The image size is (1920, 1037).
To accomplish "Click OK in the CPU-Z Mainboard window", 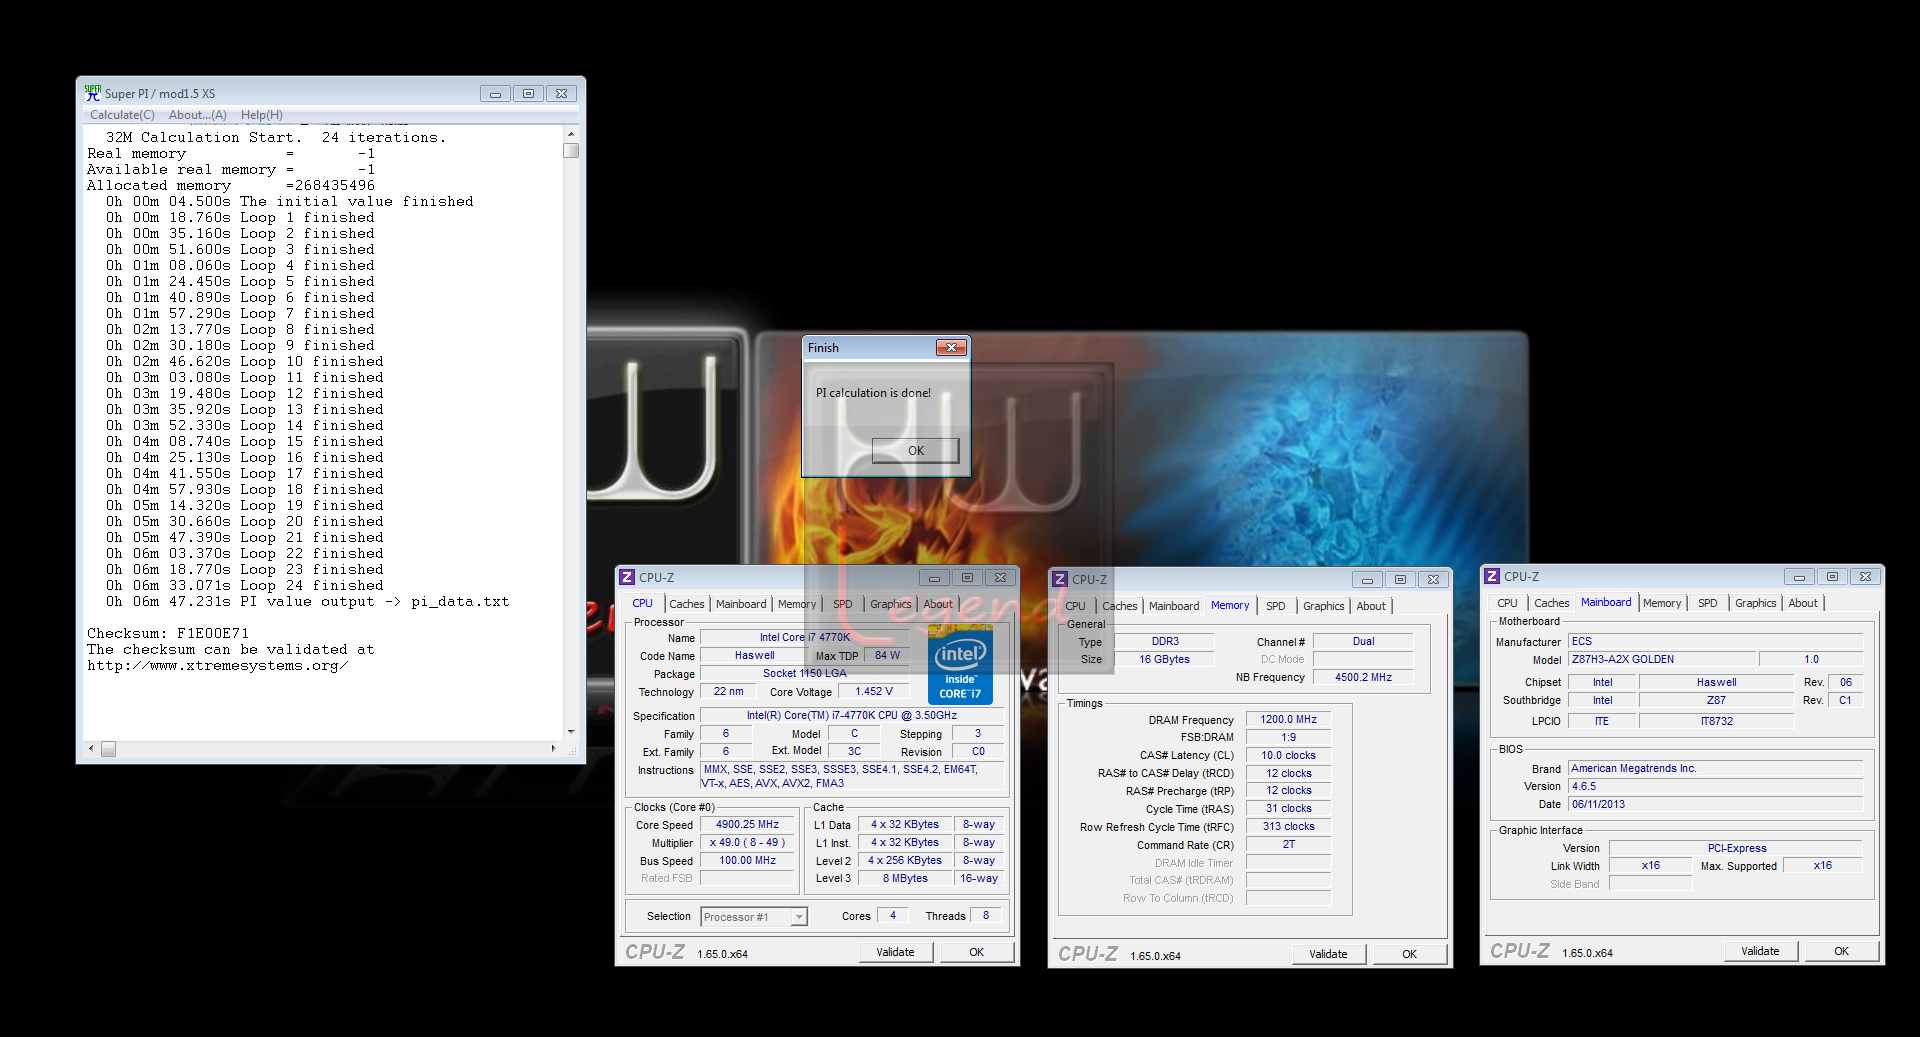I will pos(1841,951).
